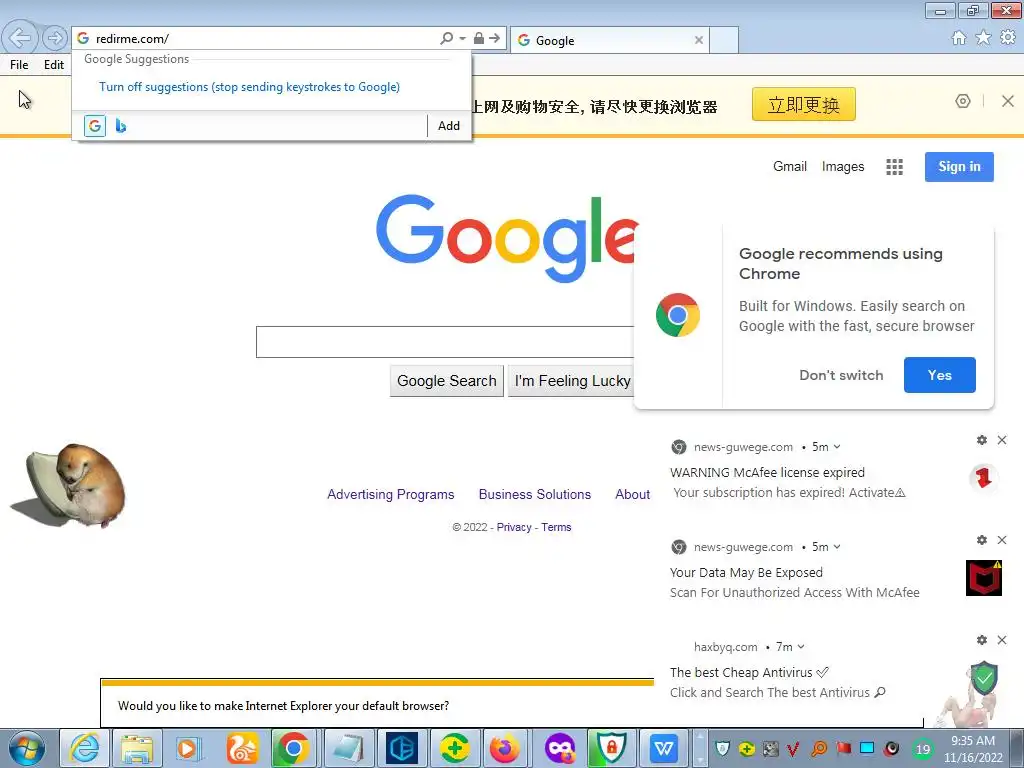This screenshot has height=768, width=1024.
Task: Open settings gear of Your Data May Be Exposed notification
Action: tap(982, 540)
